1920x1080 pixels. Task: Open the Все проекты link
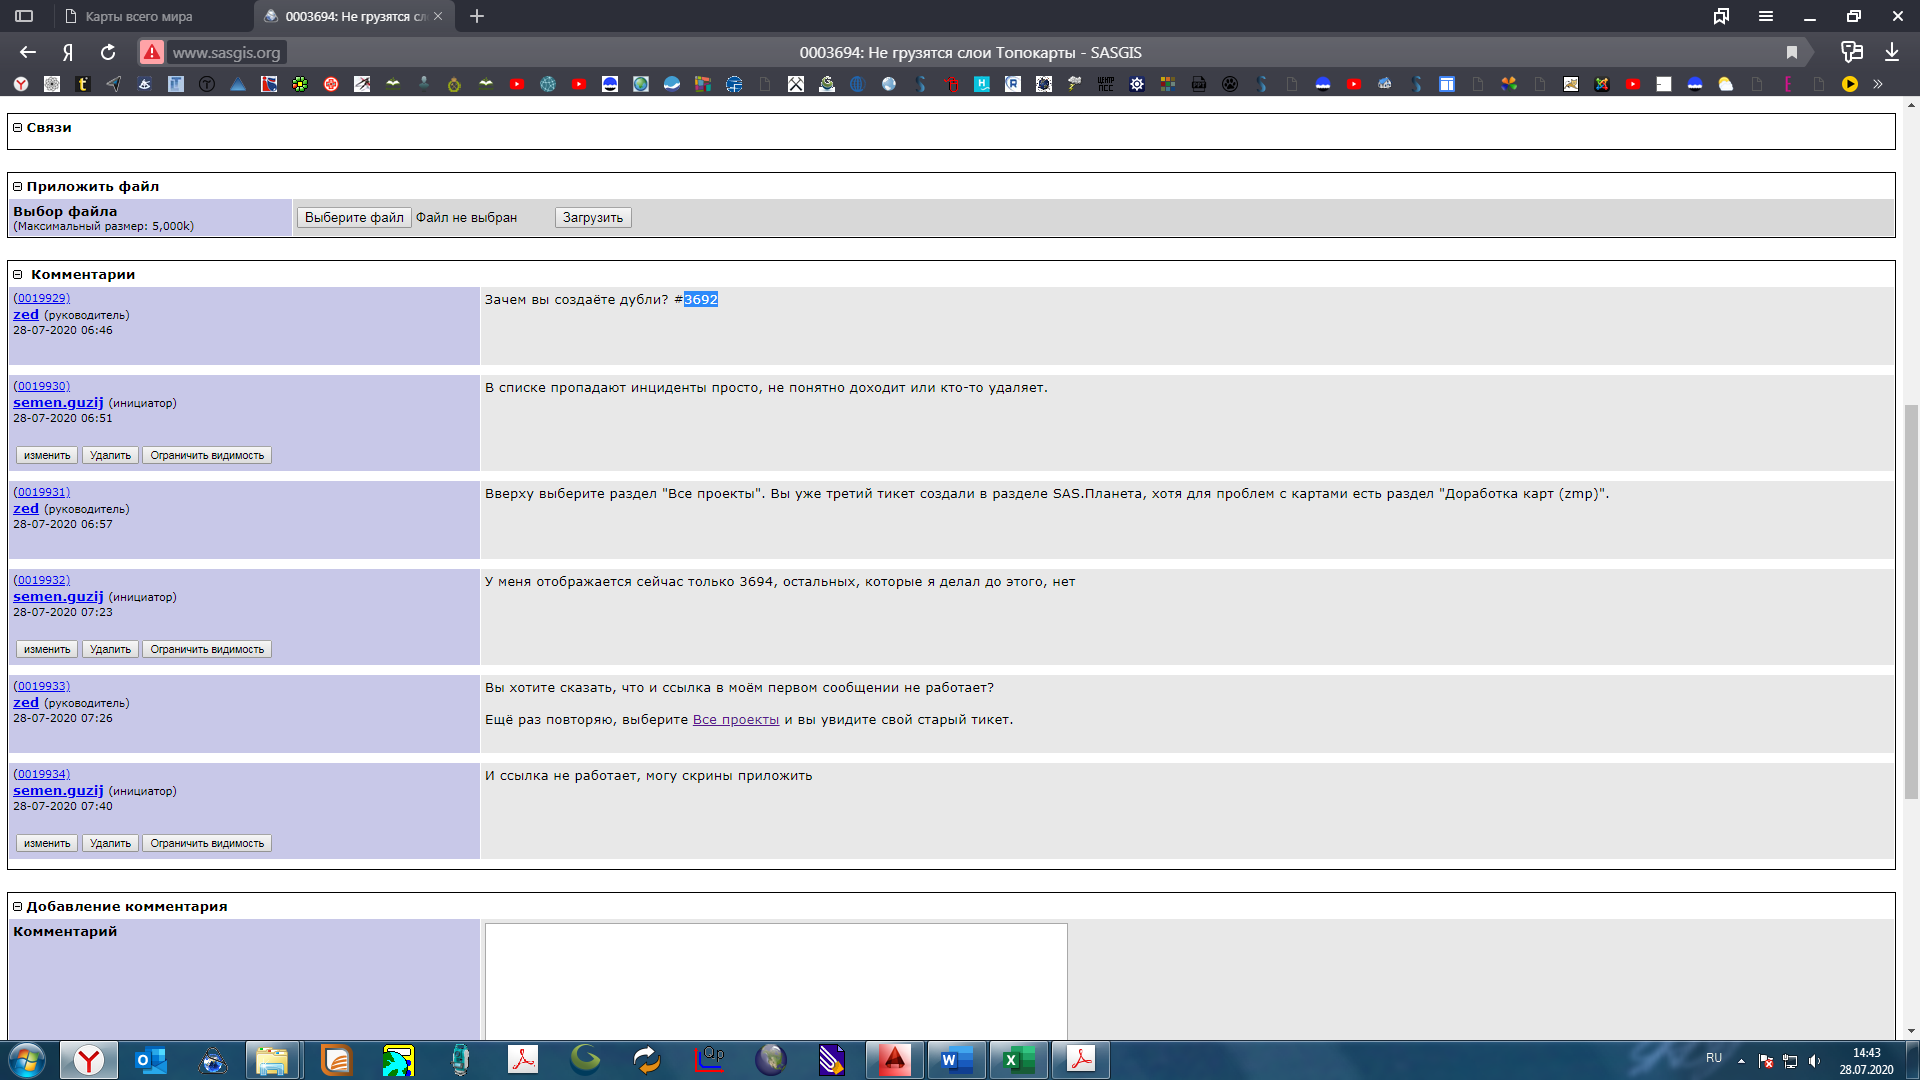[x=735, y=719]
